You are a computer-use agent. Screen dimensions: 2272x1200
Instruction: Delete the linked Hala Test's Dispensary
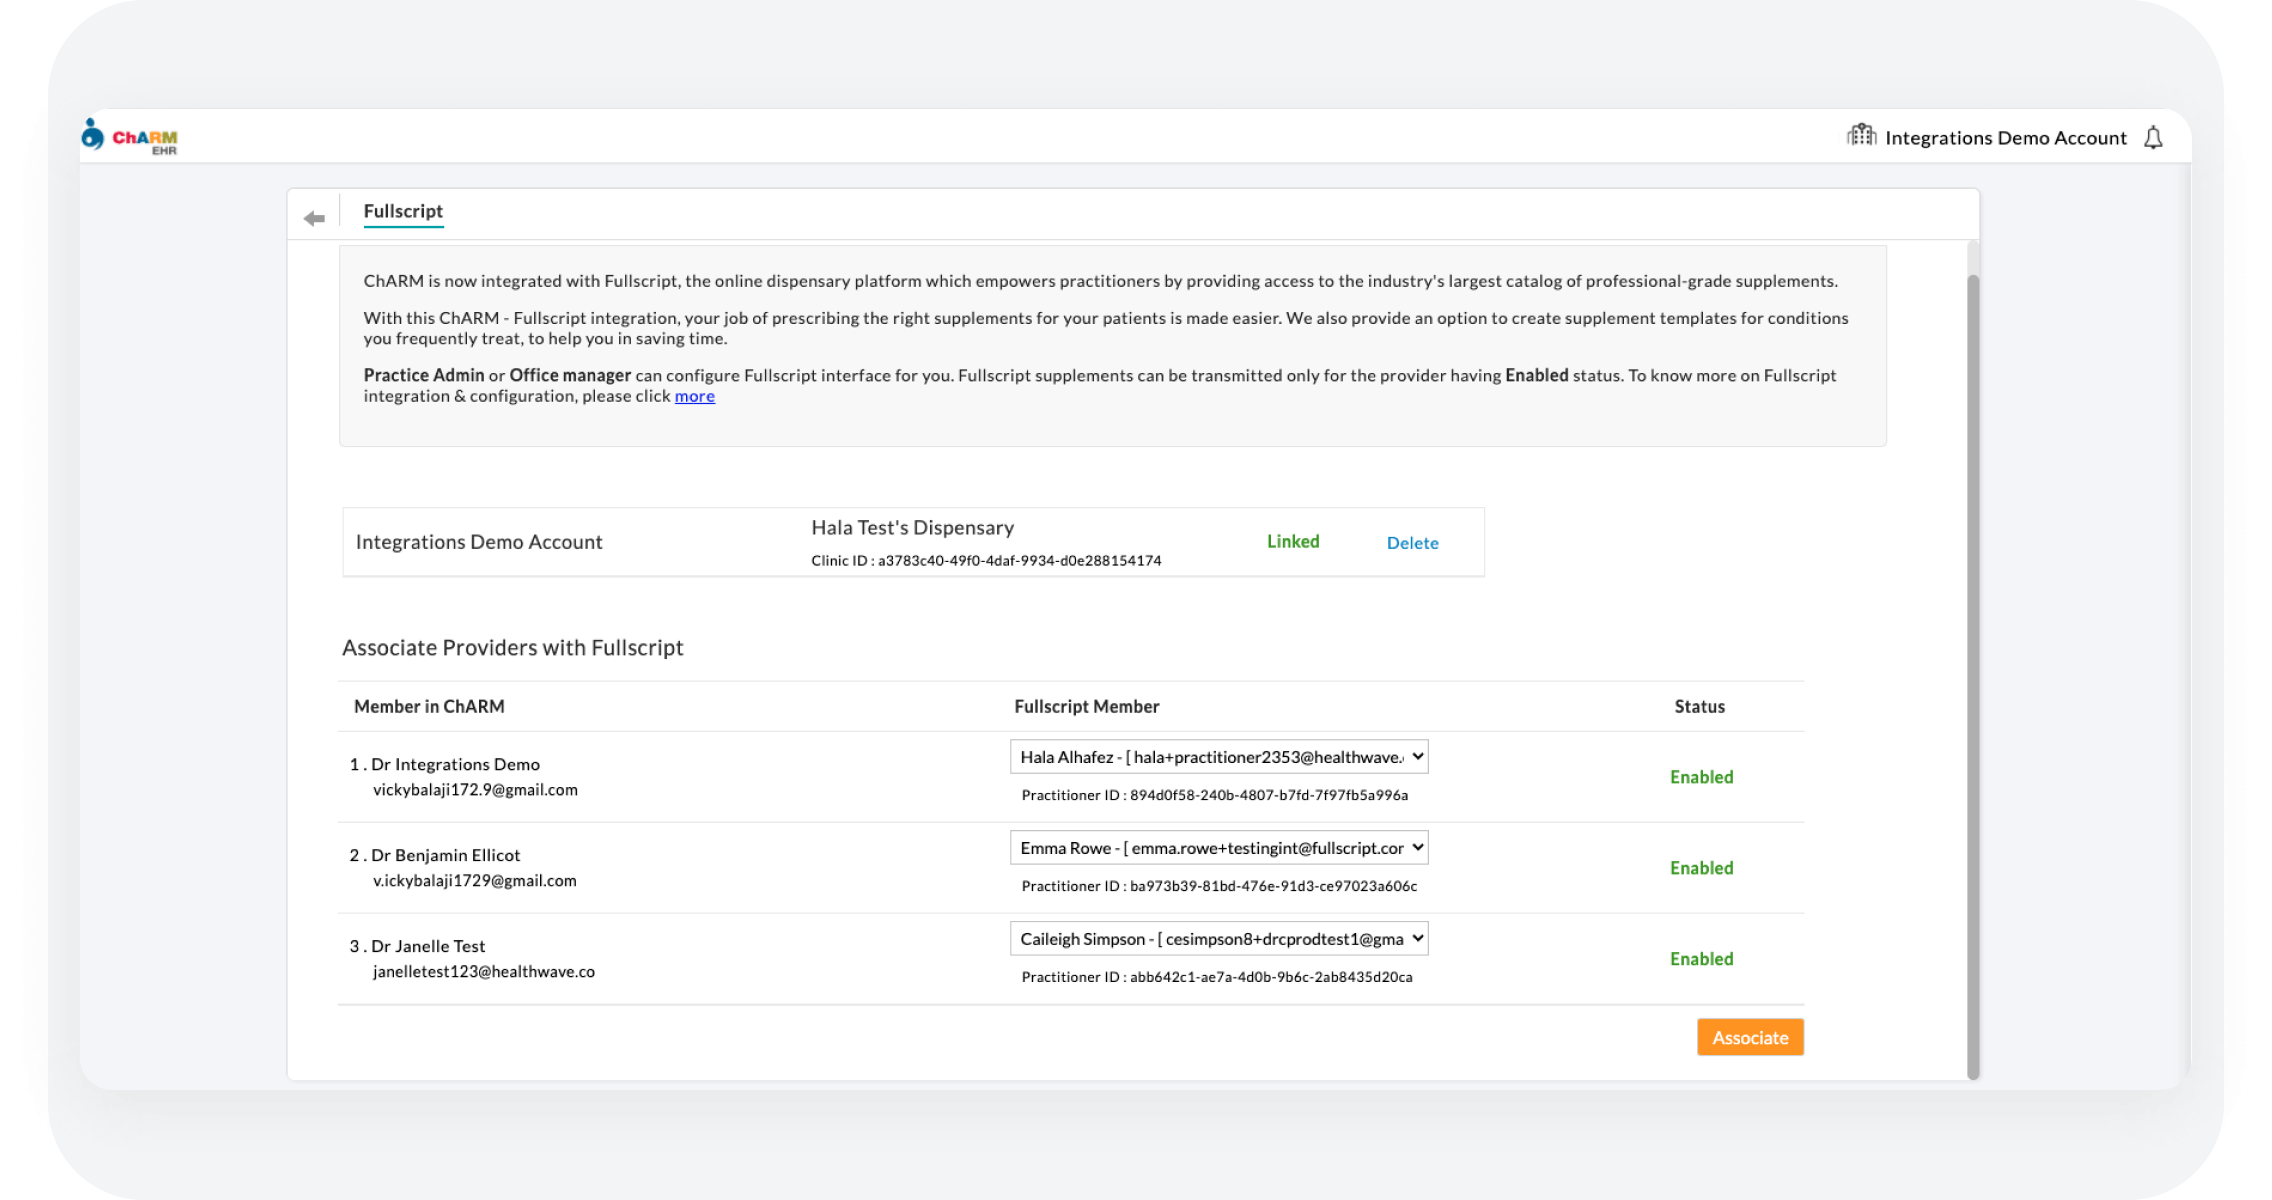coord(1412,543)
